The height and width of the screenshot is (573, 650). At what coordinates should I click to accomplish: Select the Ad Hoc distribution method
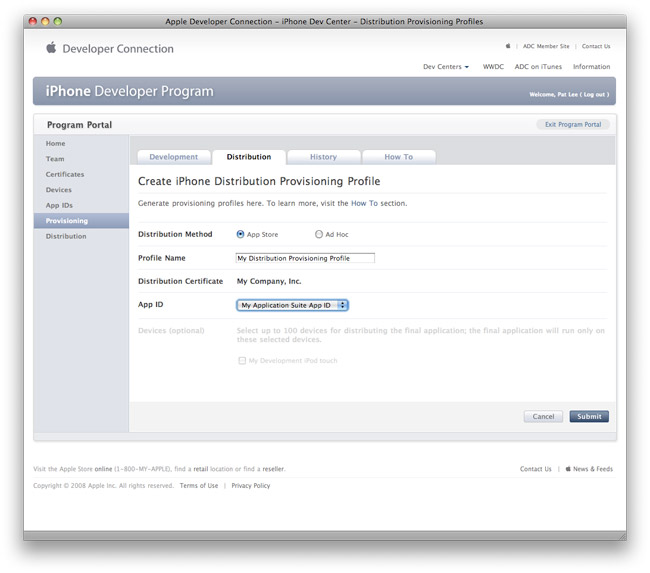click(x=319, y=234)
